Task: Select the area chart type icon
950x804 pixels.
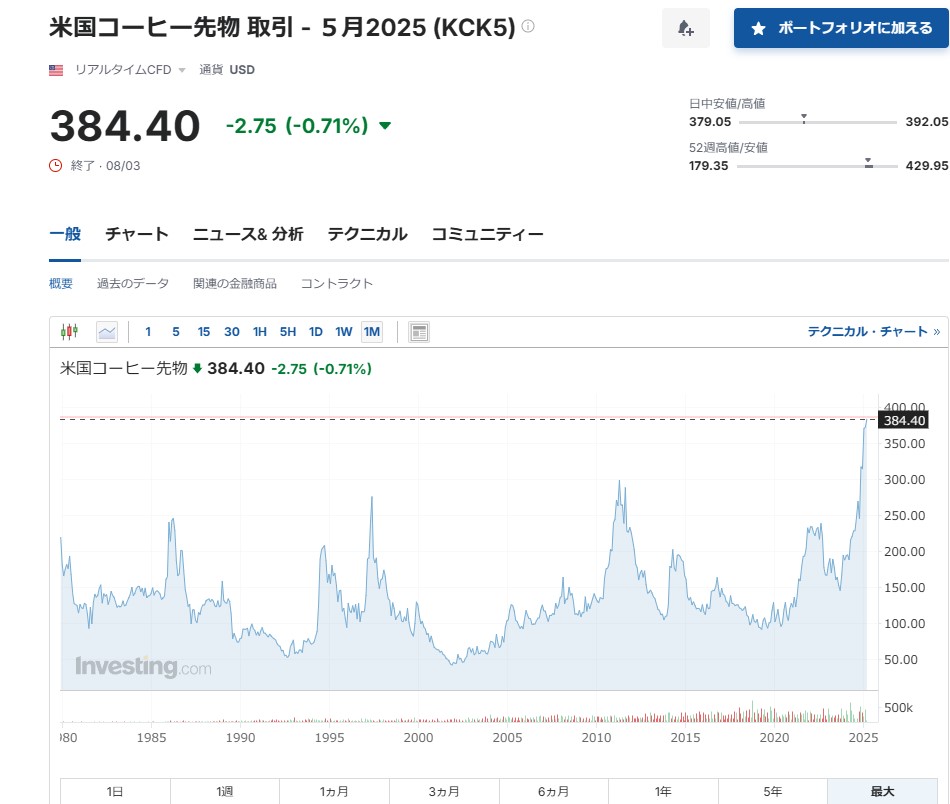Action: click(x=107, y=331)
